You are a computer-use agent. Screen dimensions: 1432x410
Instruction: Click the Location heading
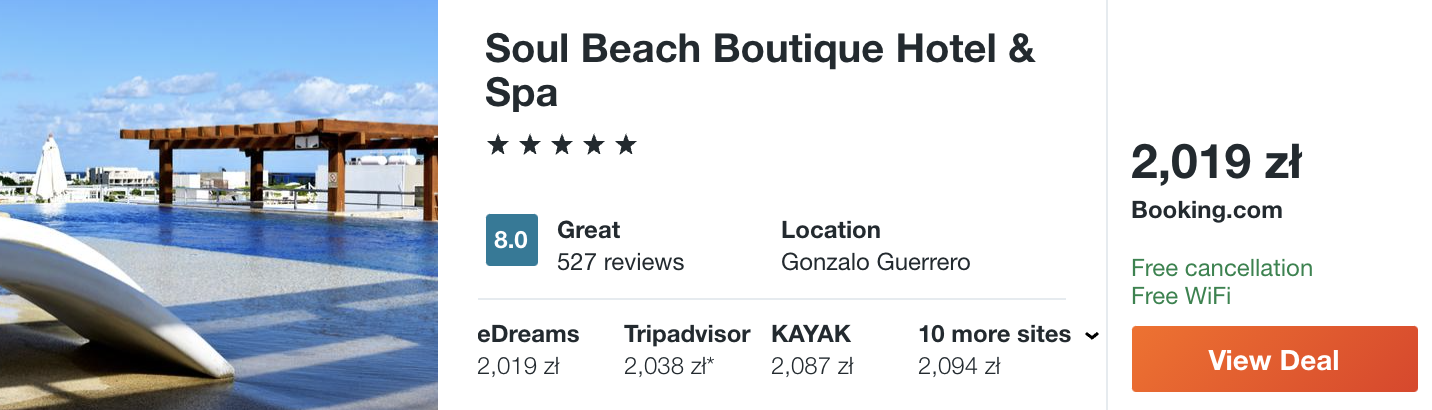(x=830, y=230)
